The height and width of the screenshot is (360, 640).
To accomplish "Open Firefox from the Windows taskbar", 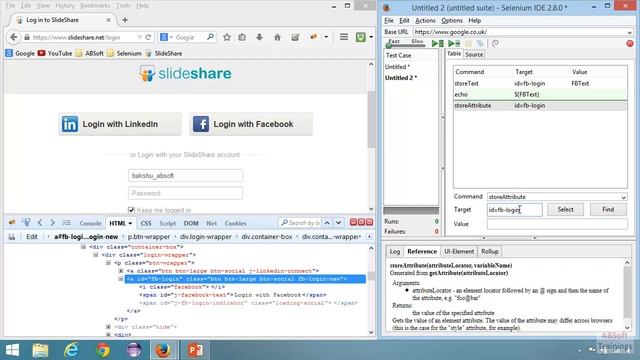I will (x=163, y=350).
